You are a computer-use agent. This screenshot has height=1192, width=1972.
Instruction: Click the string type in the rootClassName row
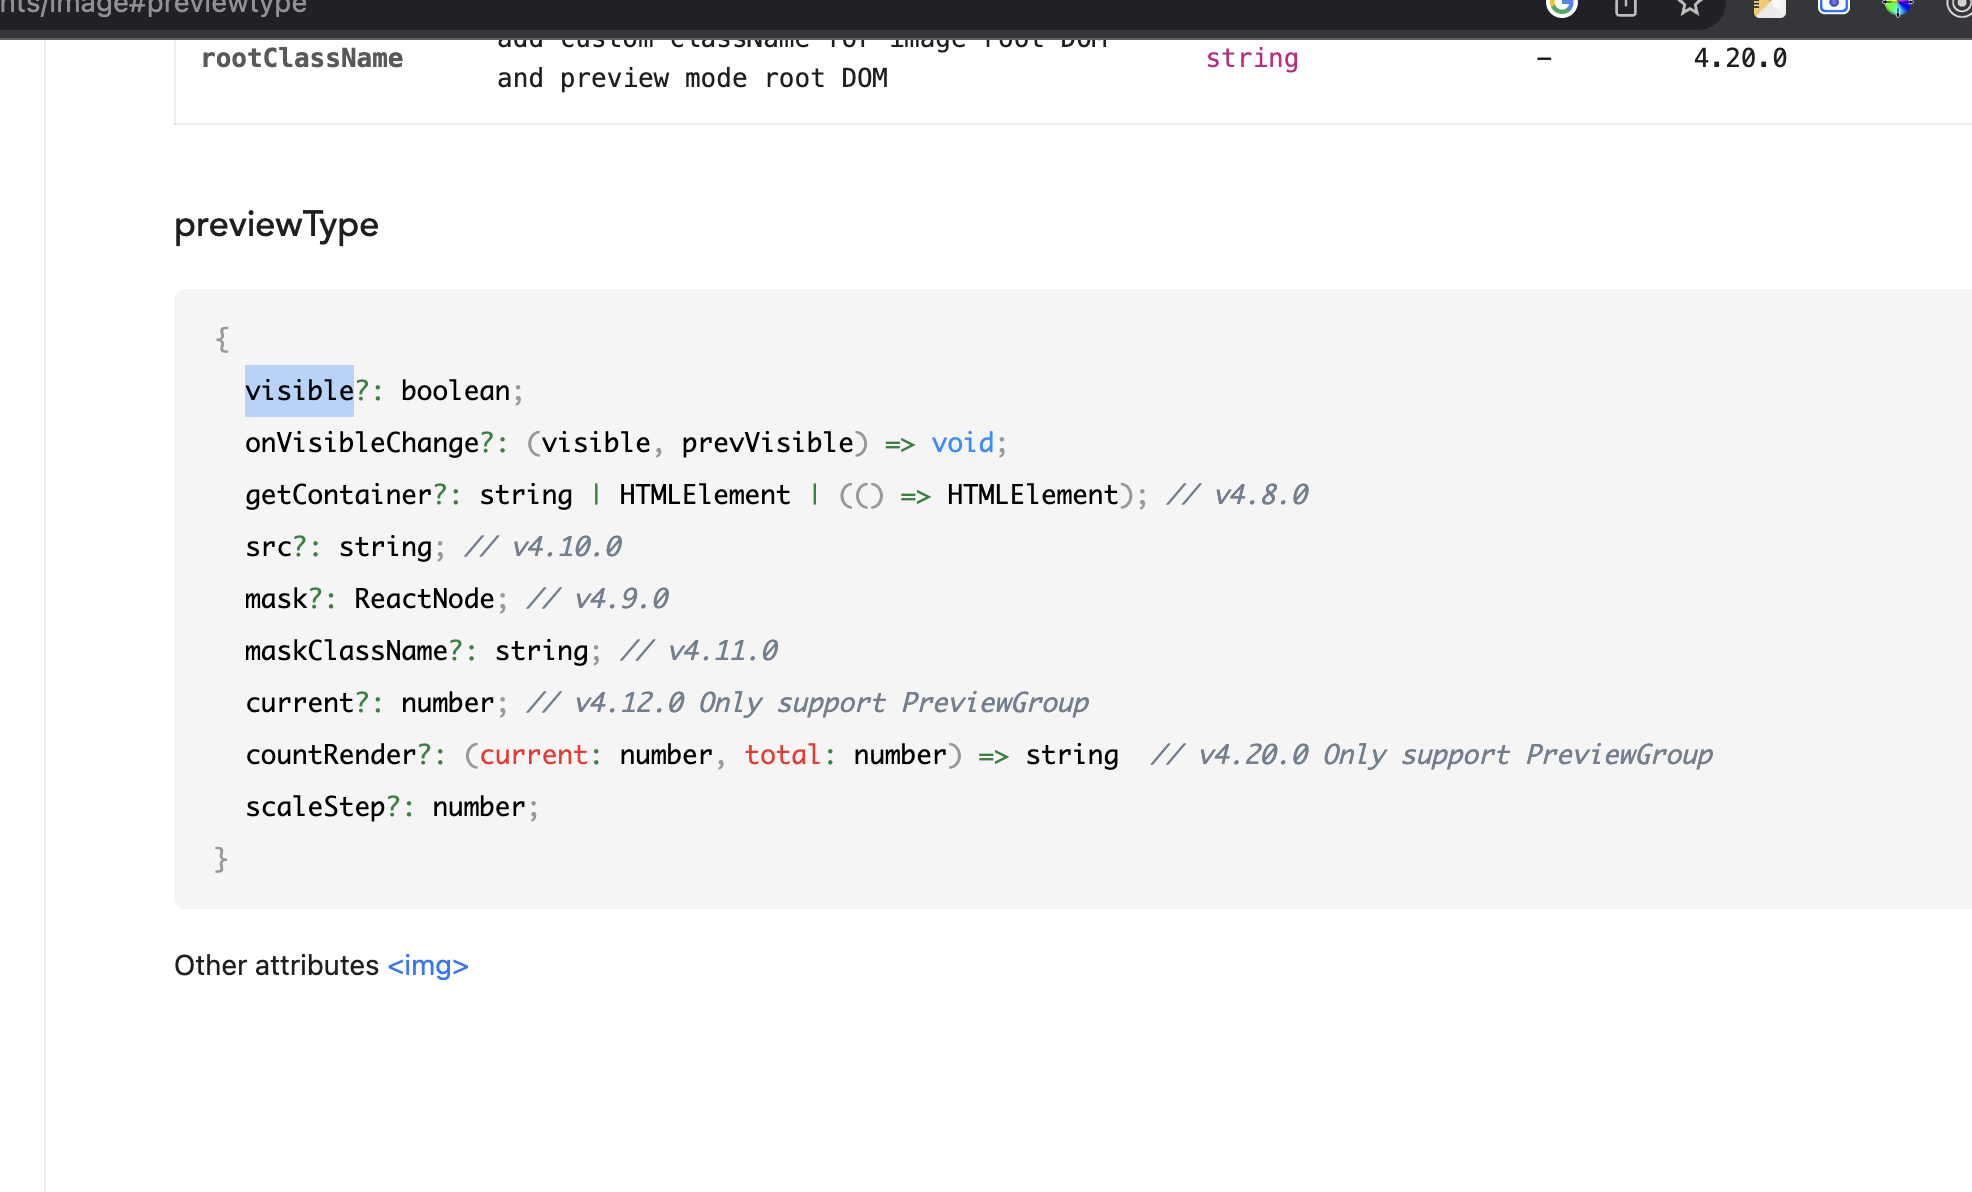(x=1252, y=58)
